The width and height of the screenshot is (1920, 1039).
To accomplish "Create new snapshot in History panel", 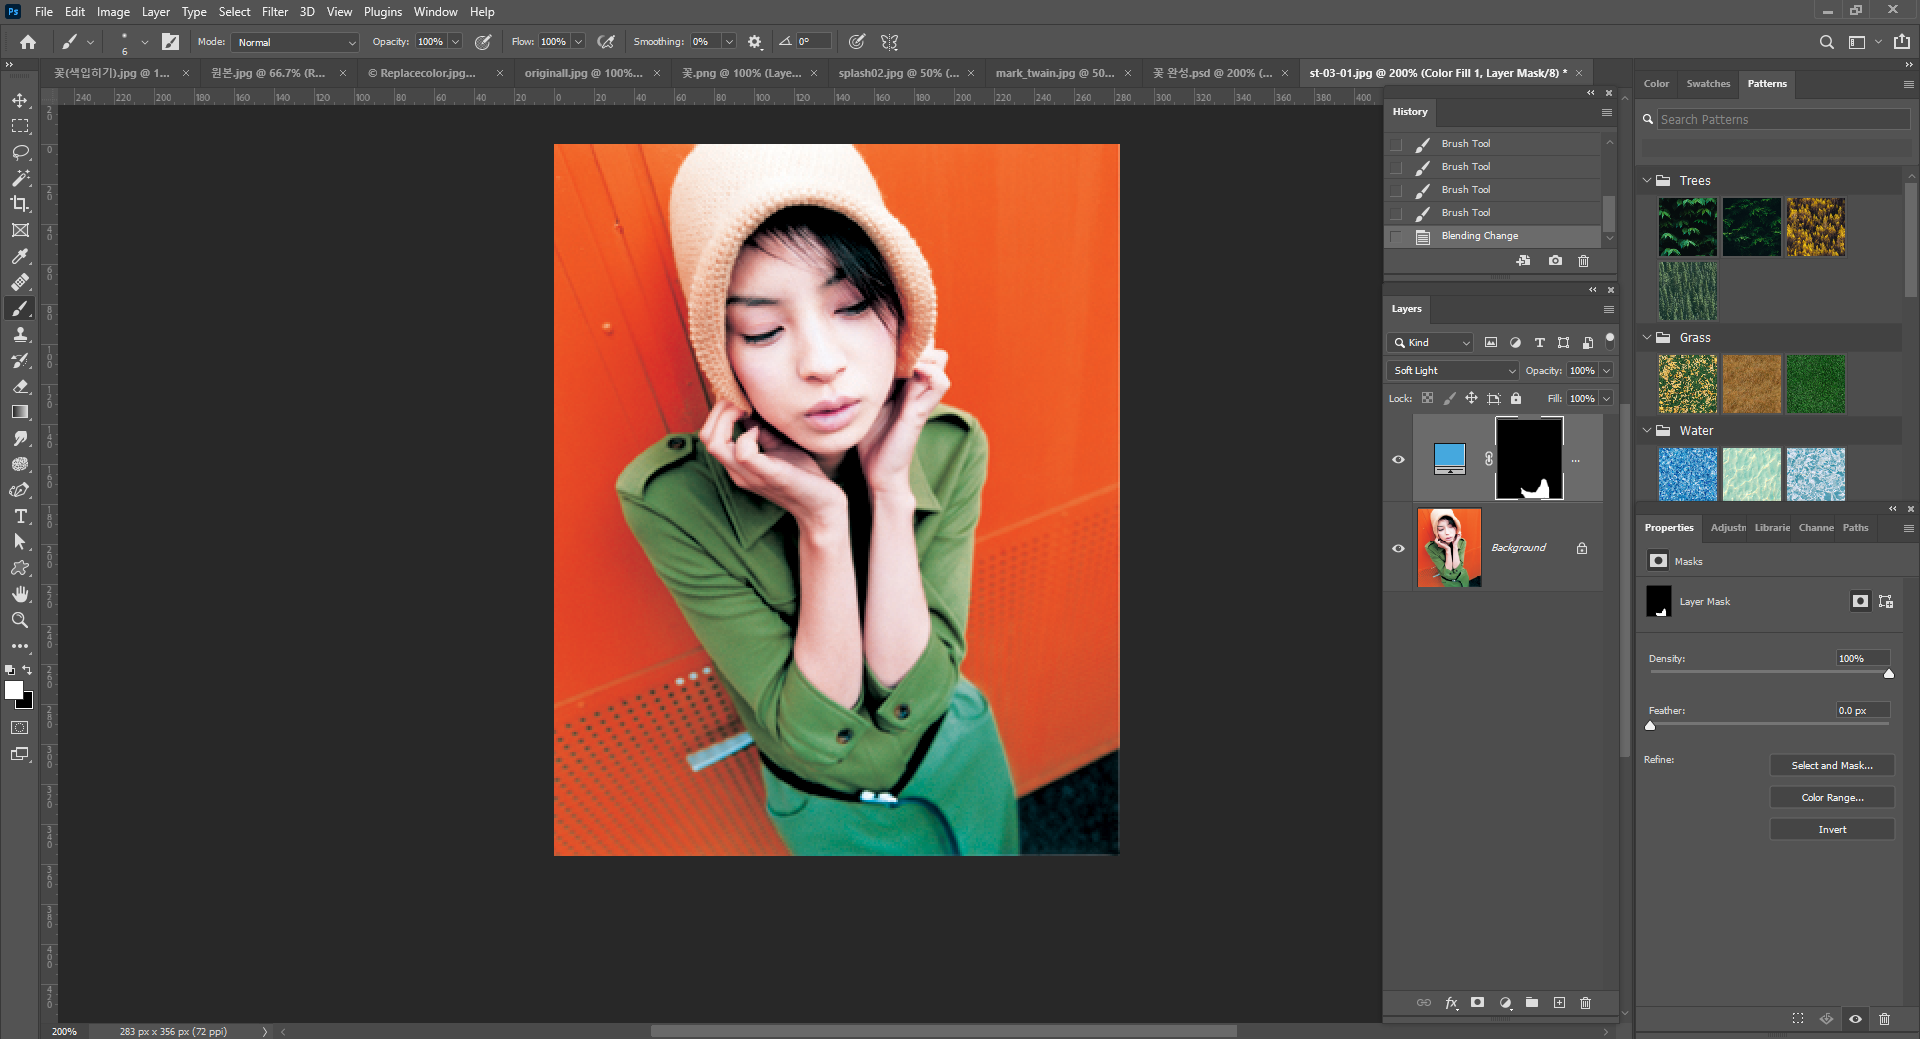I will tap(1555, 261).
